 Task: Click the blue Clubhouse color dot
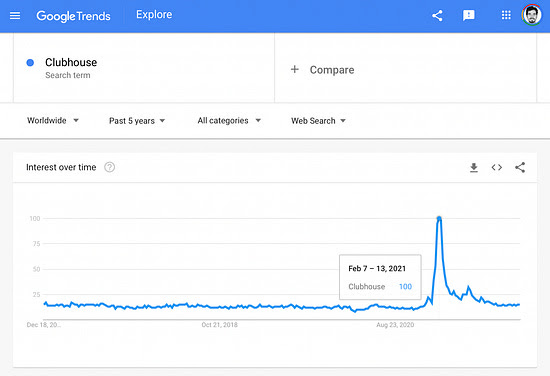click(30, 63)
